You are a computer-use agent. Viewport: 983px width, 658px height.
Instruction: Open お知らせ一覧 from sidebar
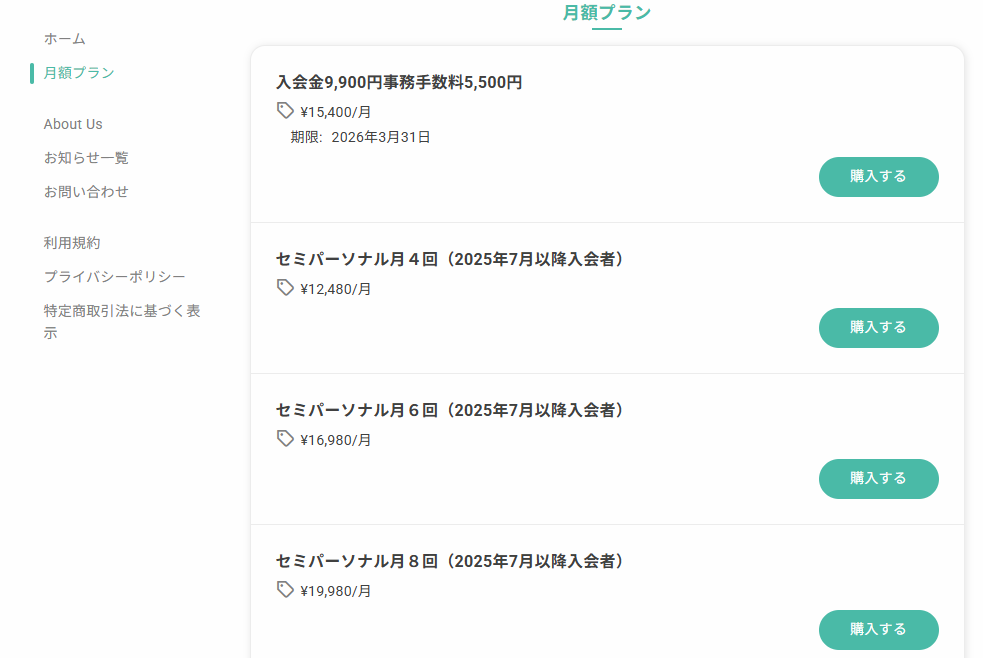(86, 158)
